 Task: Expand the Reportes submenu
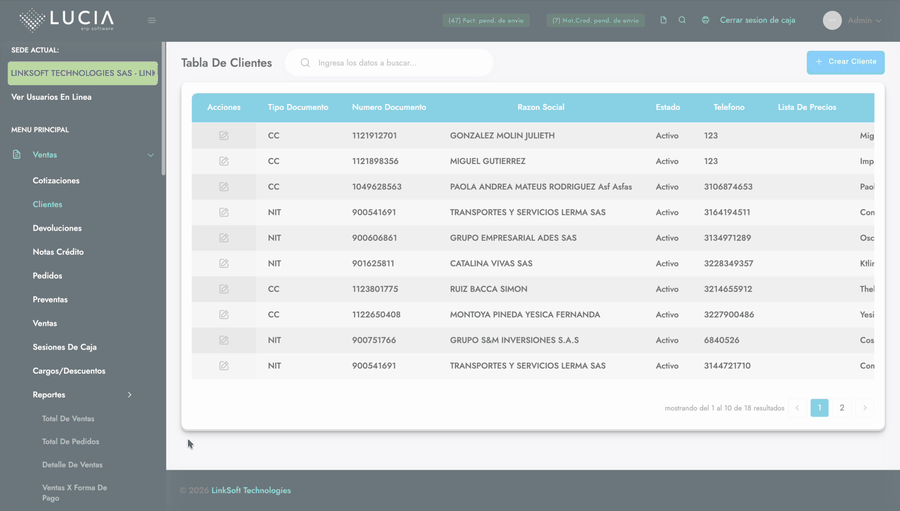(129, 395)
